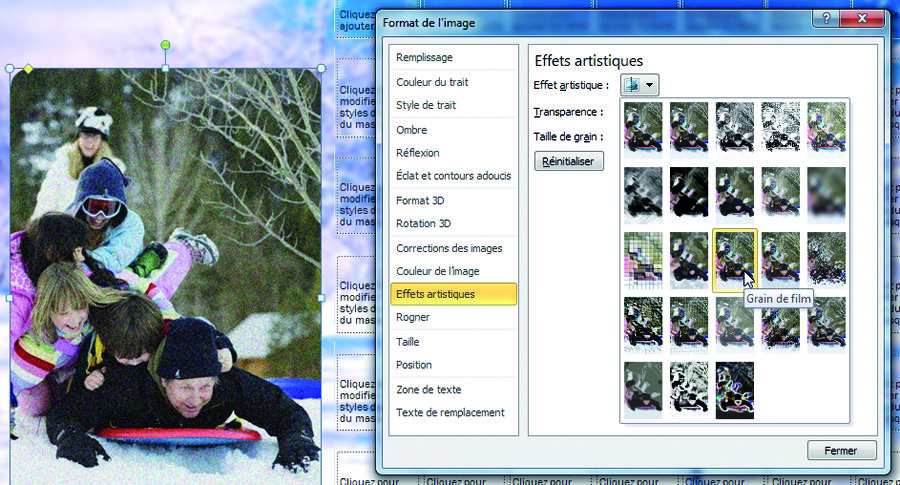This screenshot has width=900, height=485.
Task: Open the Style de trait section
Action: (x=453, y=105)
